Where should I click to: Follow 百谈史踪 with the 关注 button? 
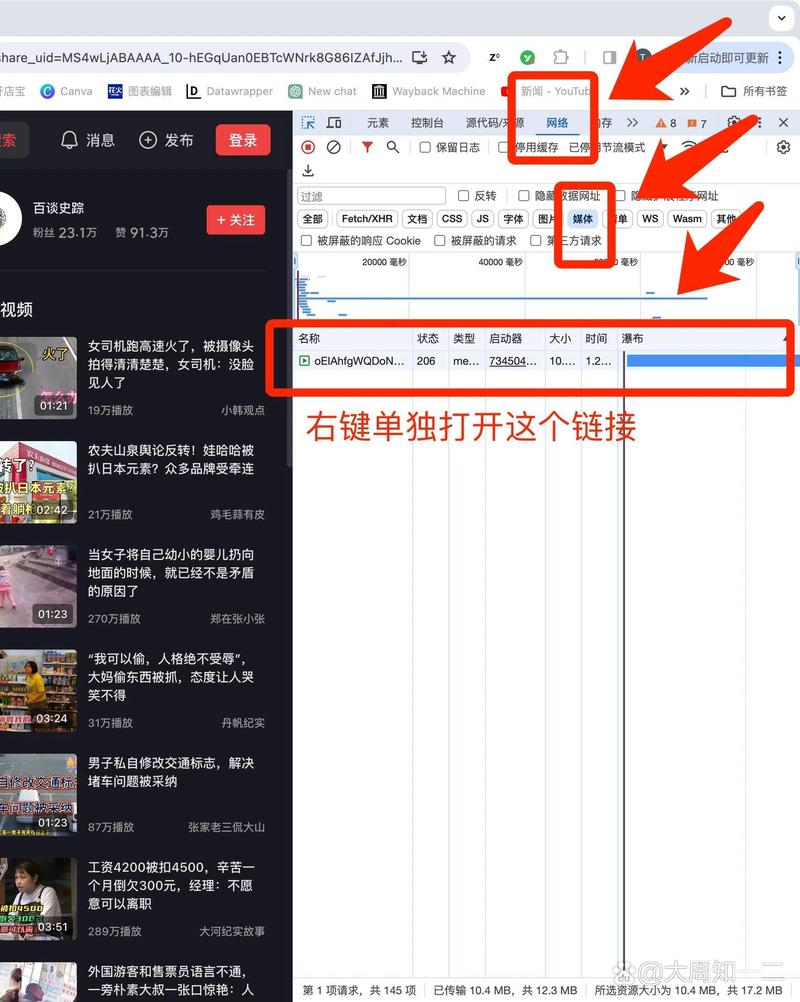pyautogui.click(x=235, y=220)
